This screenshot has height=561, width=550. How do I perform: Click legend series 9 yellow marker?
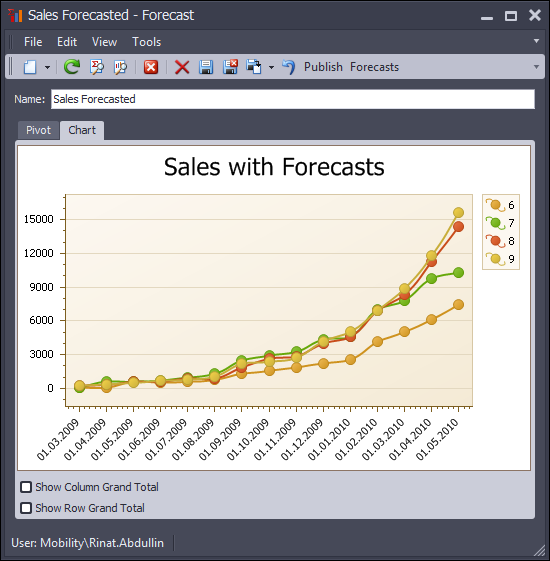pyautogui.click(x=495, y=259)
